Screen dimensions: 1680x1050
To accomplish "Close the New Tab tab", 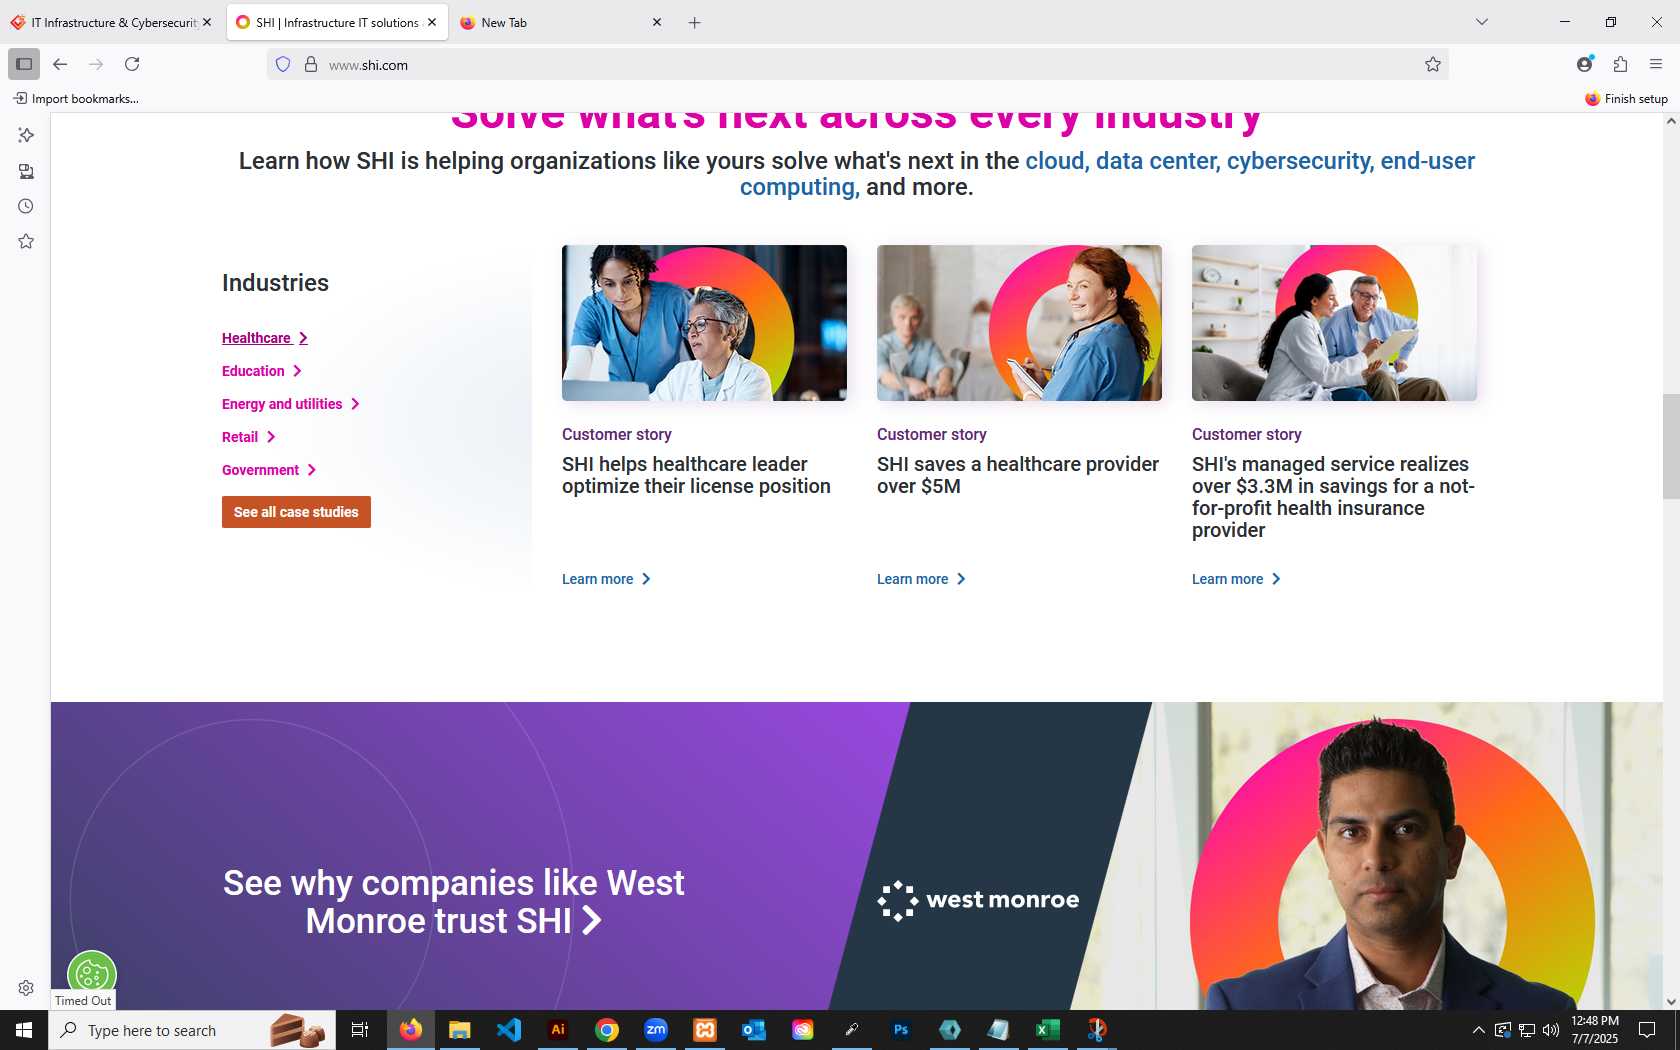I will (x=657, y=22).
